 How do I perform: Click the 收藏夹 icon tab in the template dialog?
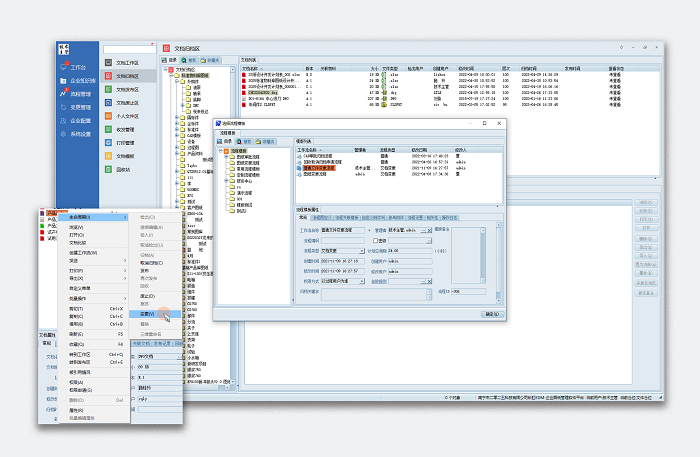[265, 141]
